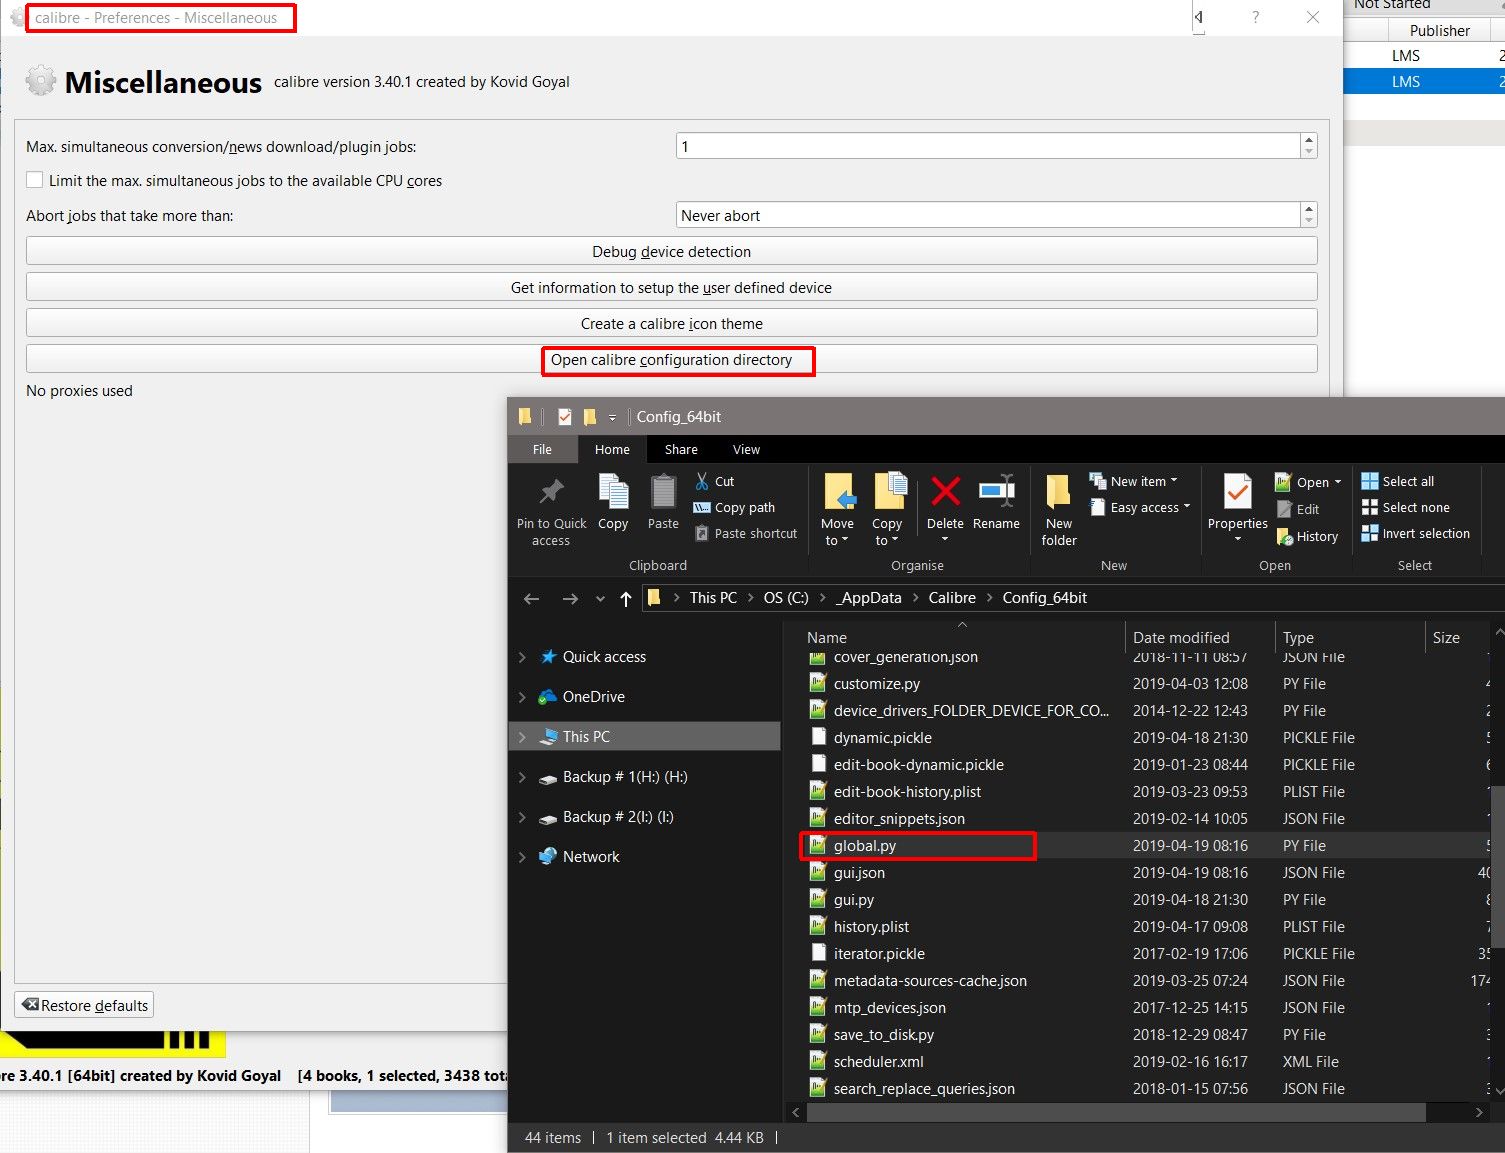Click the Abort jobs Never abort field
The width and height of the screenshot is (1505, 1153).
[x=987, y=215]
